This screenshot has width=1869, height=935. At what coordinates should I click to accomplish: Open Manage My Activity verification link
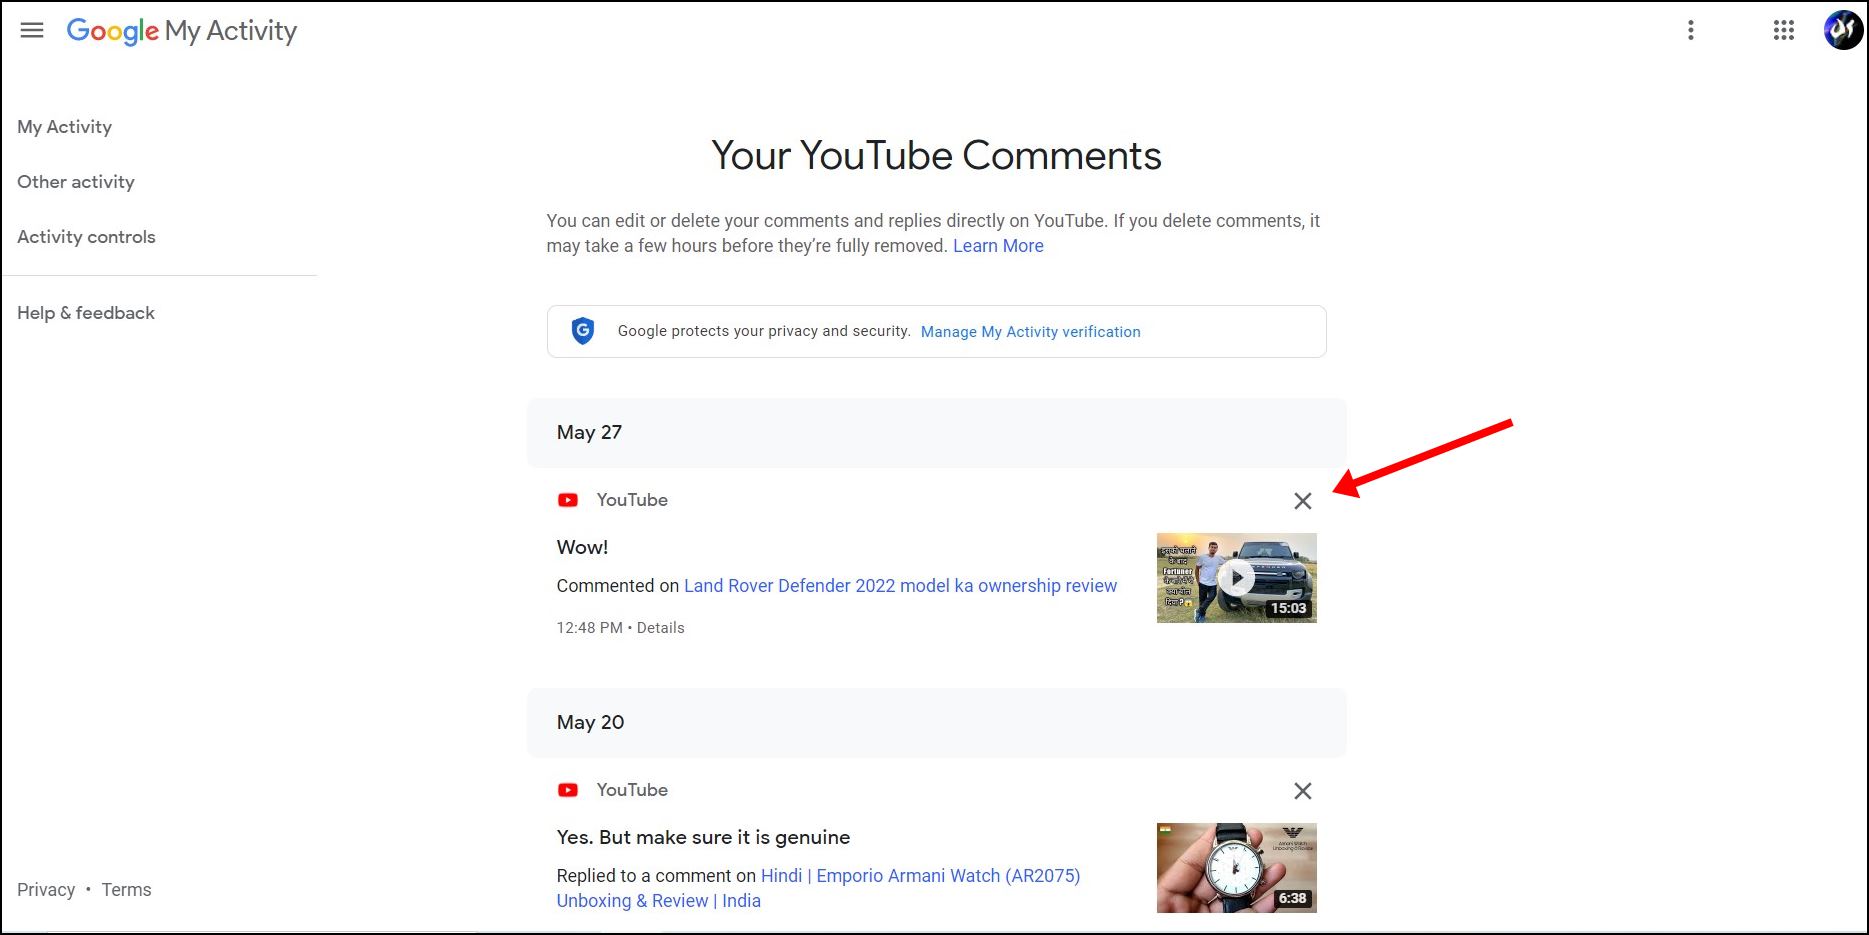point(1030,332)
